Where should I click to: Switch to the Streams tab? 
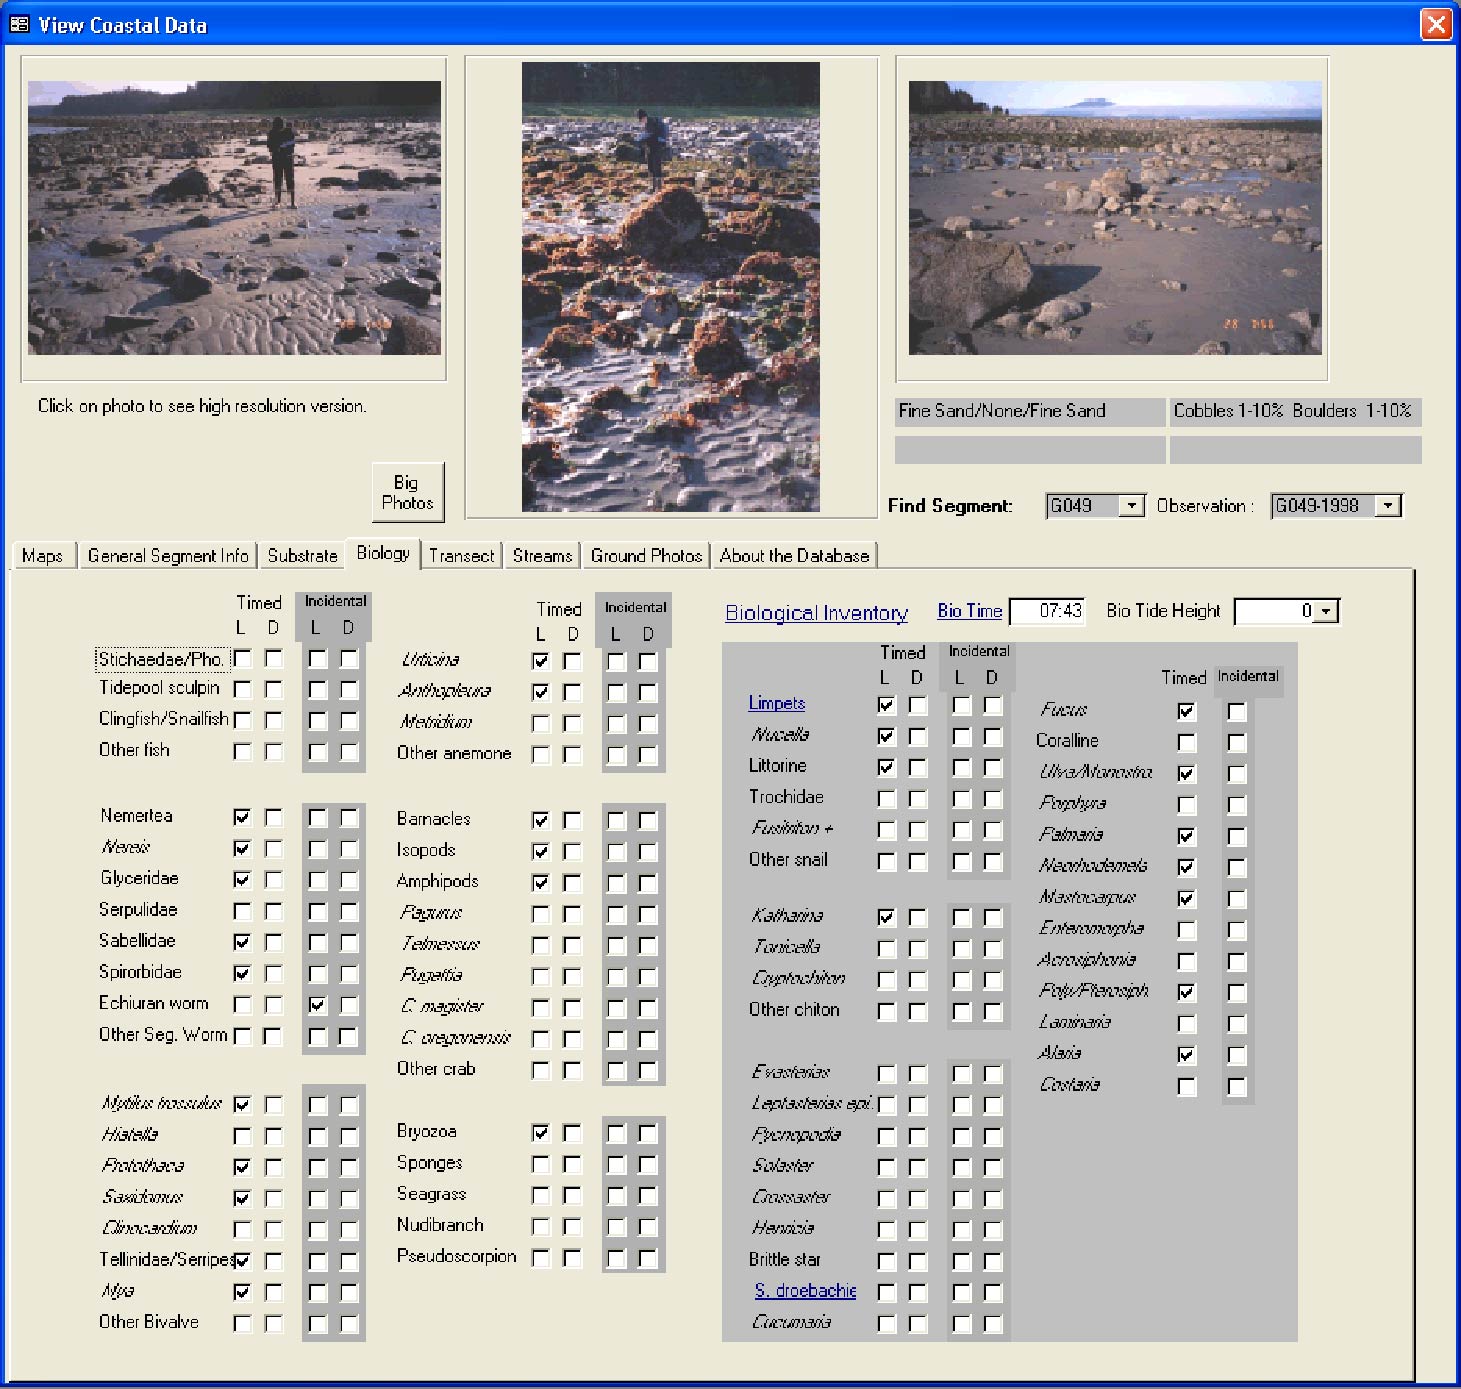click(542, 556)
